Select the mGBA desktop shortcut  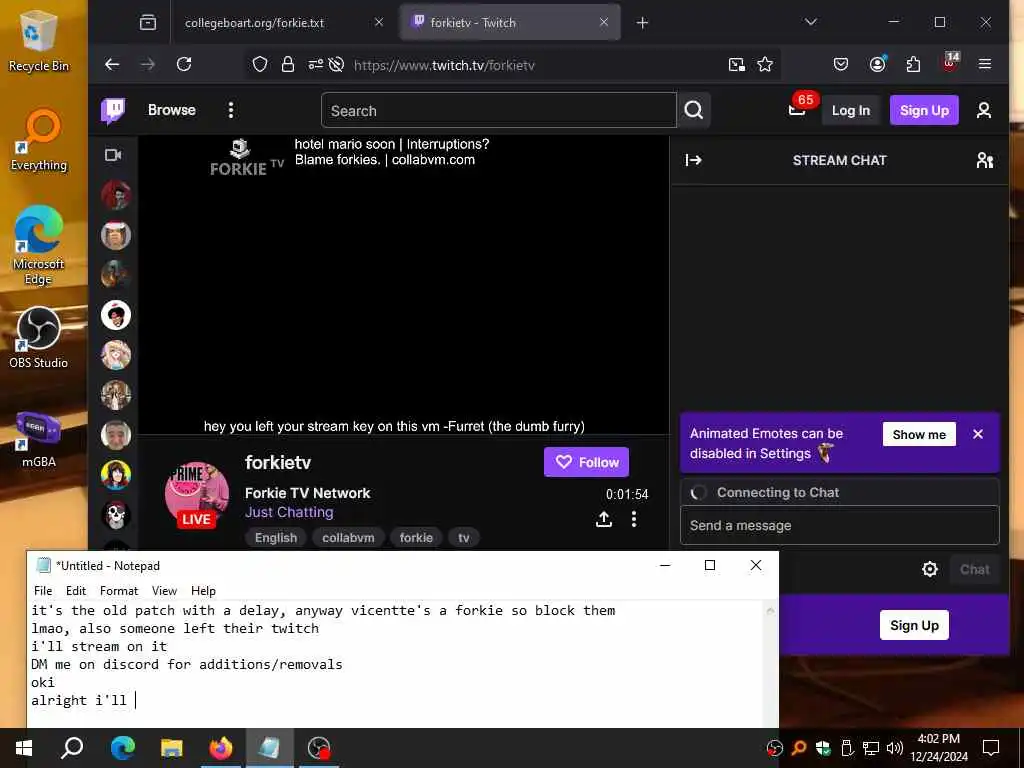pos(39,440)
